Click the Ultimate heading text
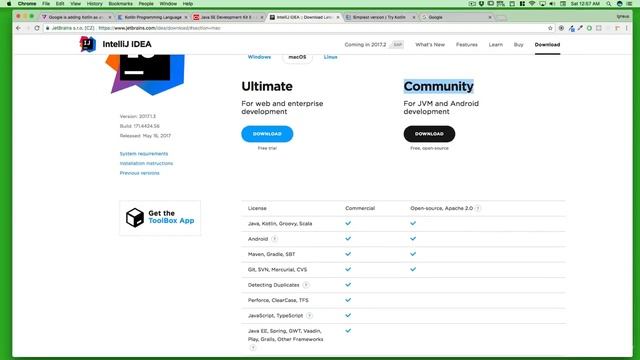This screenshot has width=640, height=360. [267, 87]
